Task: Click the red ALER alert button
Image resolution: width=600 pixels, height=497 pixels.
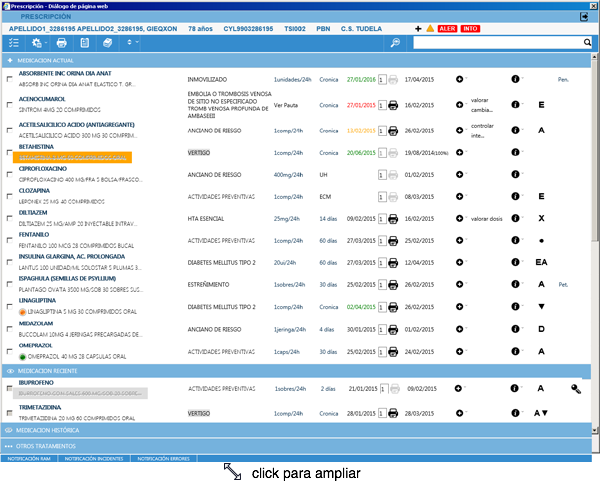Action: [448, 28]
